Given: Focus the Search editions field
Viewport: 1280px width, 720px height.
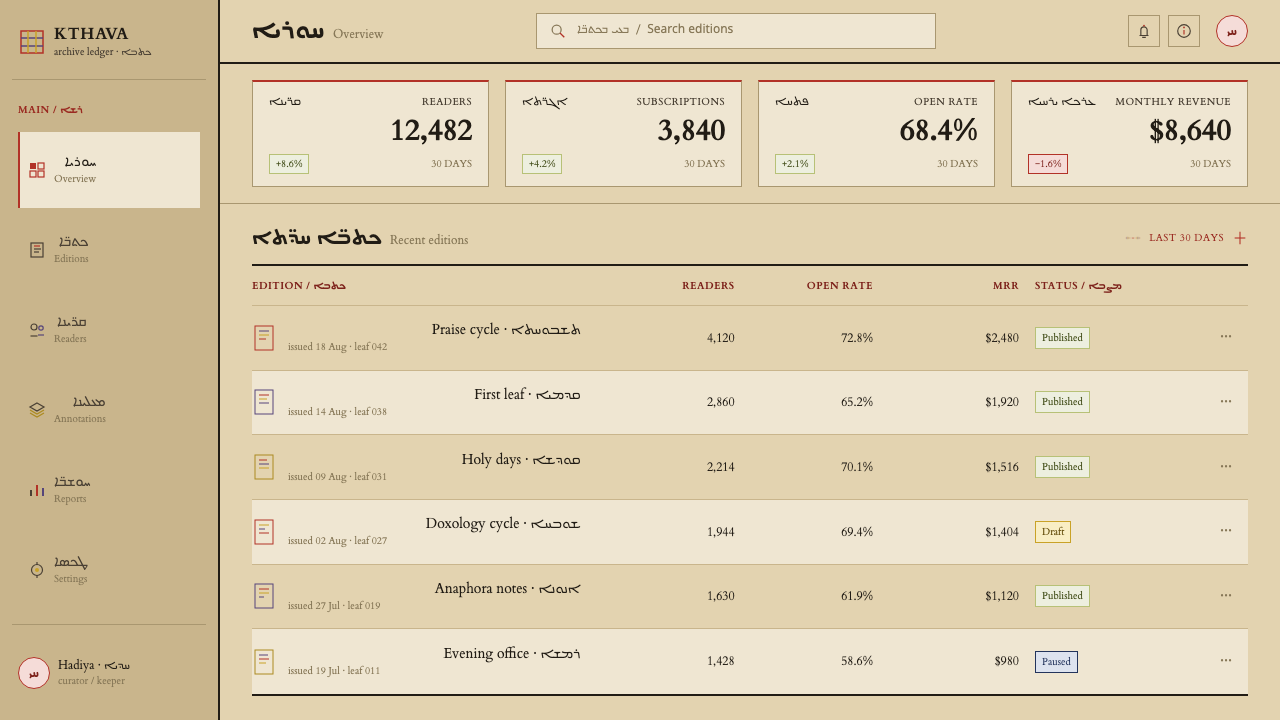Looking at the screenshot, I should click(736, 31).
